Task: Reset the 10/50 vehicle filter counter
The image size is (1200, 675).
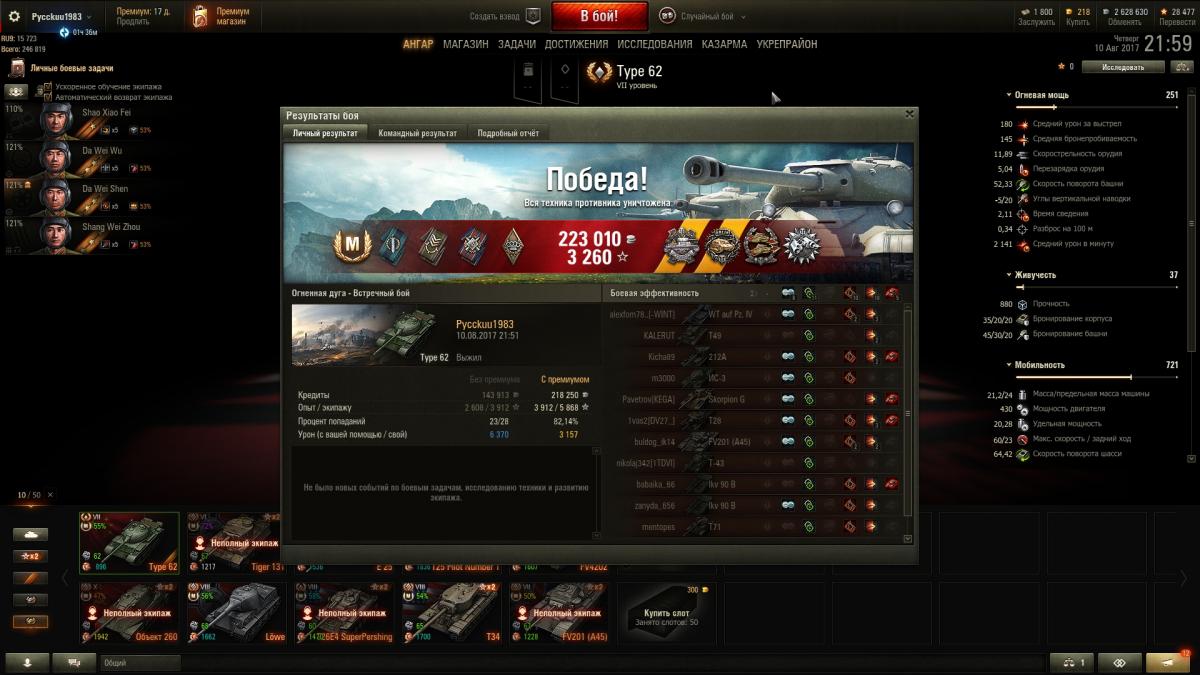Action: (x=51, y=495)
